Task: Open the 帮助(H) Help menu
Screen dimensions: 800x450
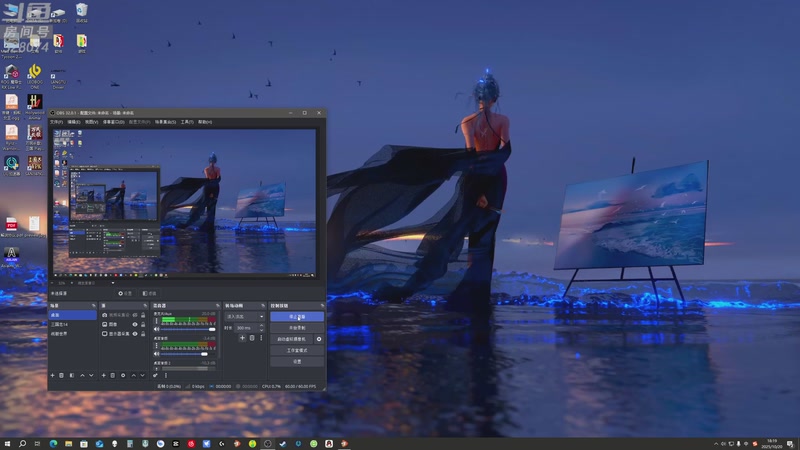Action: [205, 122]
